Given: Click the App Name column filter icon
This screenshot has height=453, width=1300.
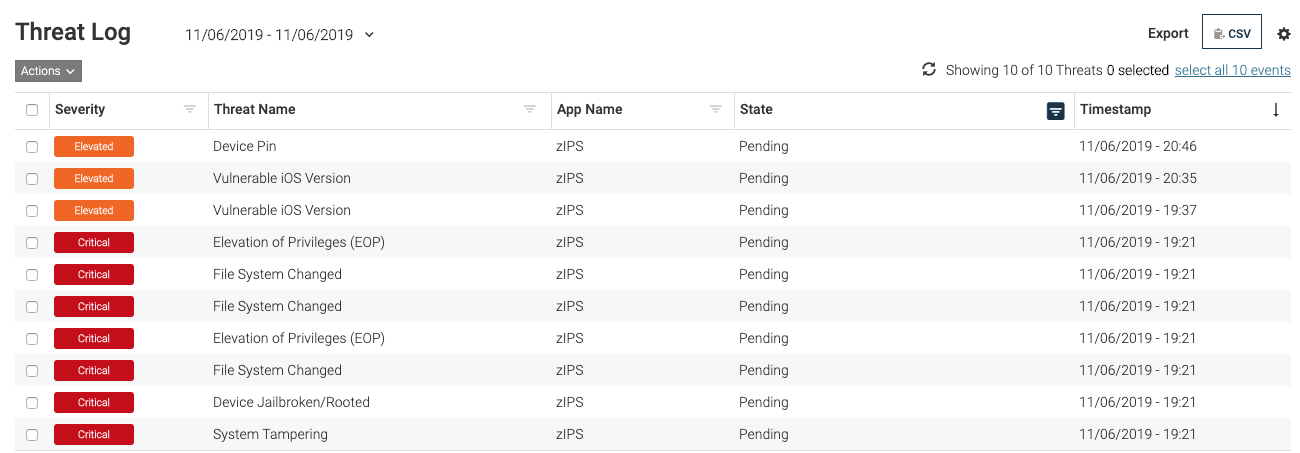Looking at the screenshot, I should pyautogui.click(x=715, y=109).
